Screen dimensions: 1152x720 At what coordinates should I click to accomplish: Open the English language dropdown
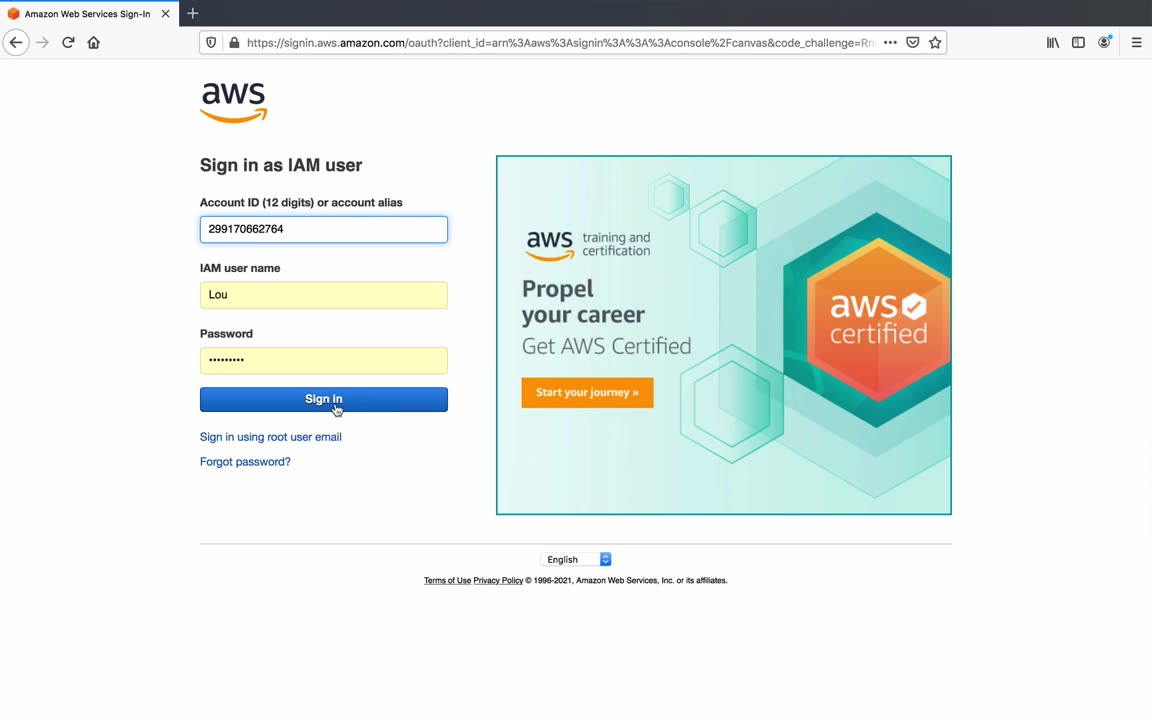575,559
